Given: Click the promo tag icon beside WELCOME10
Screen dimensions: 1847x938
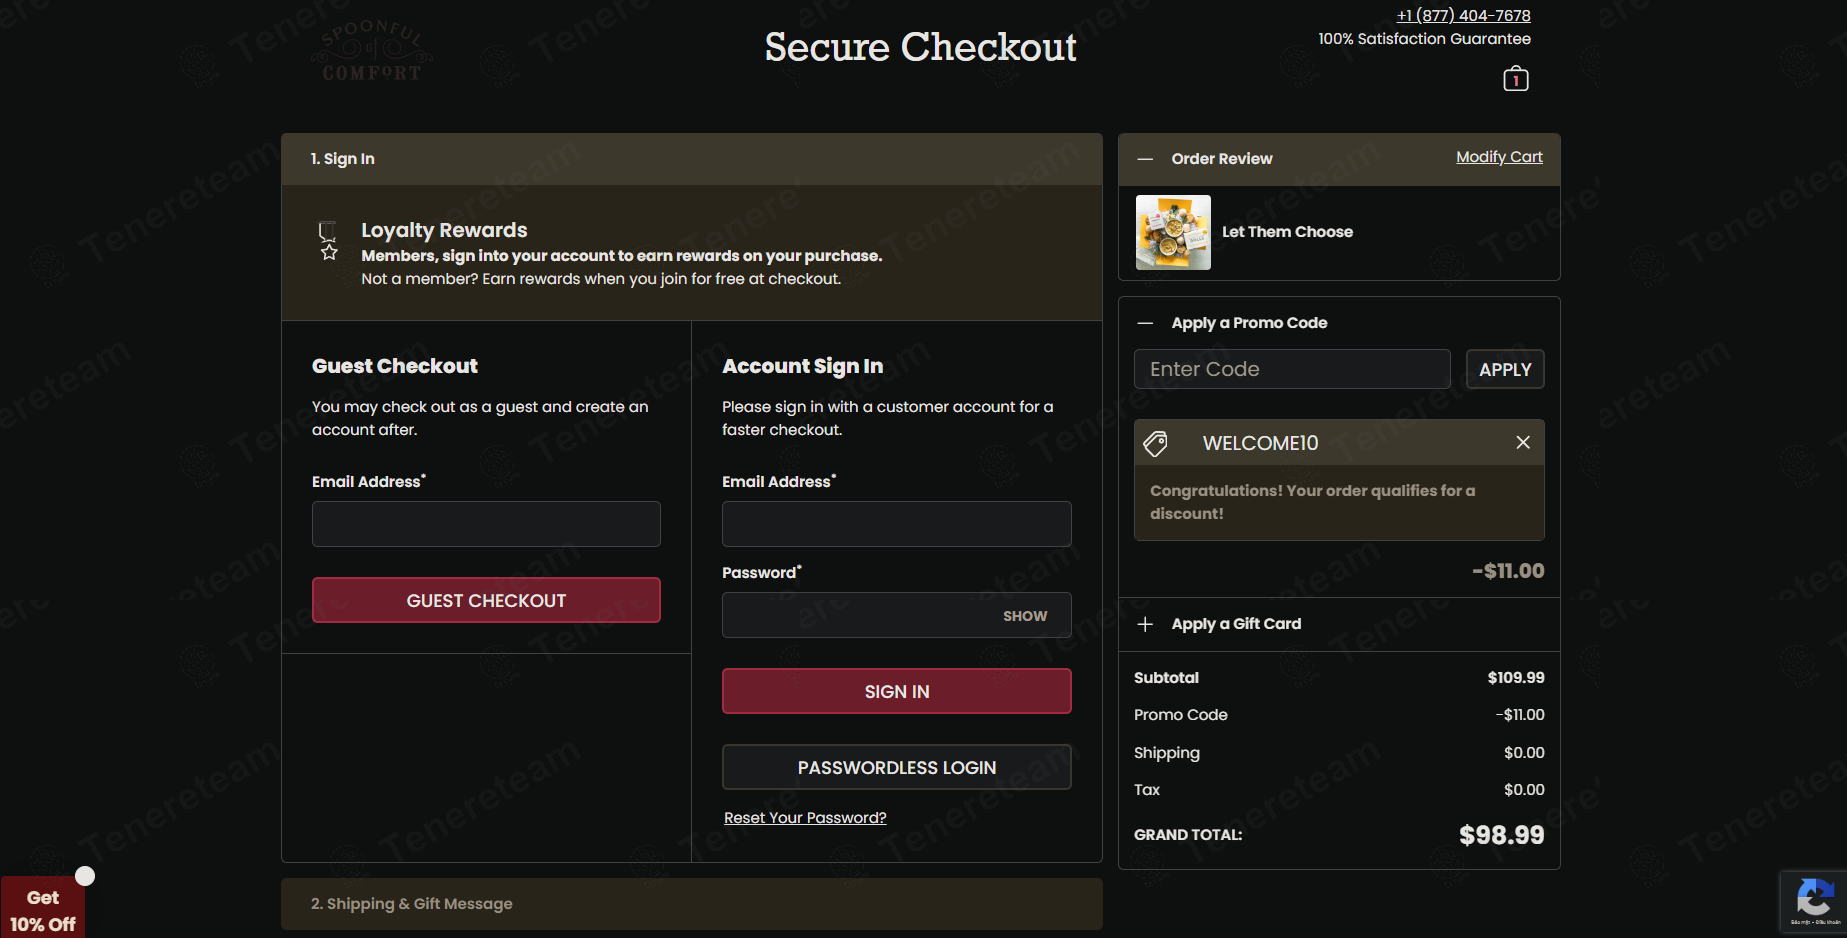Looking at the screenshot, I should (1156, 443).
